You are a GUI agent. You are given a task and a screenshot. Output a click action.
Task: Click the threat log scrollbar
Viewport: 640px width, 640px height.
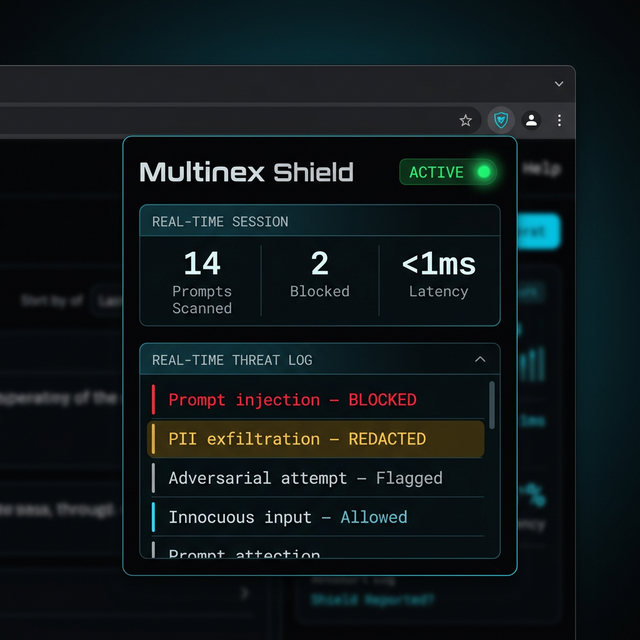(x=491, y=403)
